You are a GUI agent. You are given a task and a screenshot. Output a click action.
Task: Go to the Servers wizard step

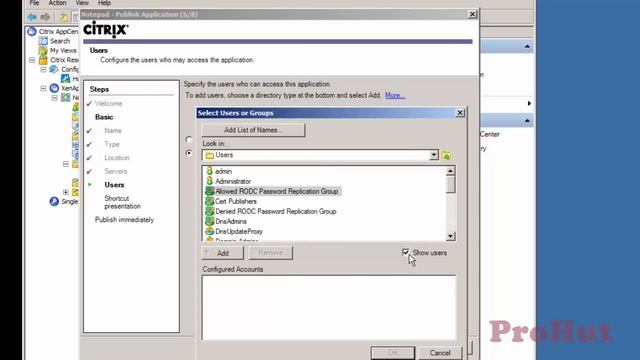tap(116, 171)
